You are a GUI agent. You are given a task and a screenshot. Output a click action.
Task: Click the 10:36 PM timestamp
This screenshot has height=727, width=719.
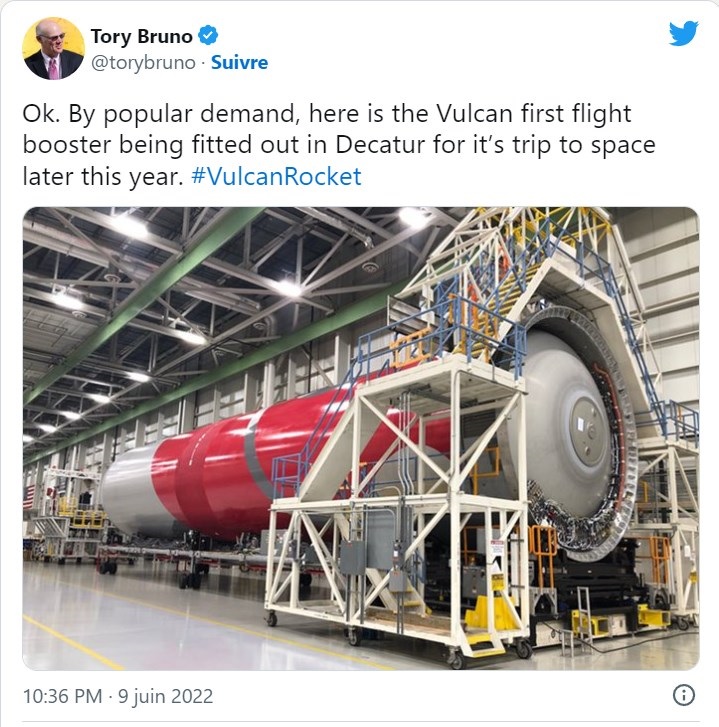pyautogui.click(x=62, y=696)
